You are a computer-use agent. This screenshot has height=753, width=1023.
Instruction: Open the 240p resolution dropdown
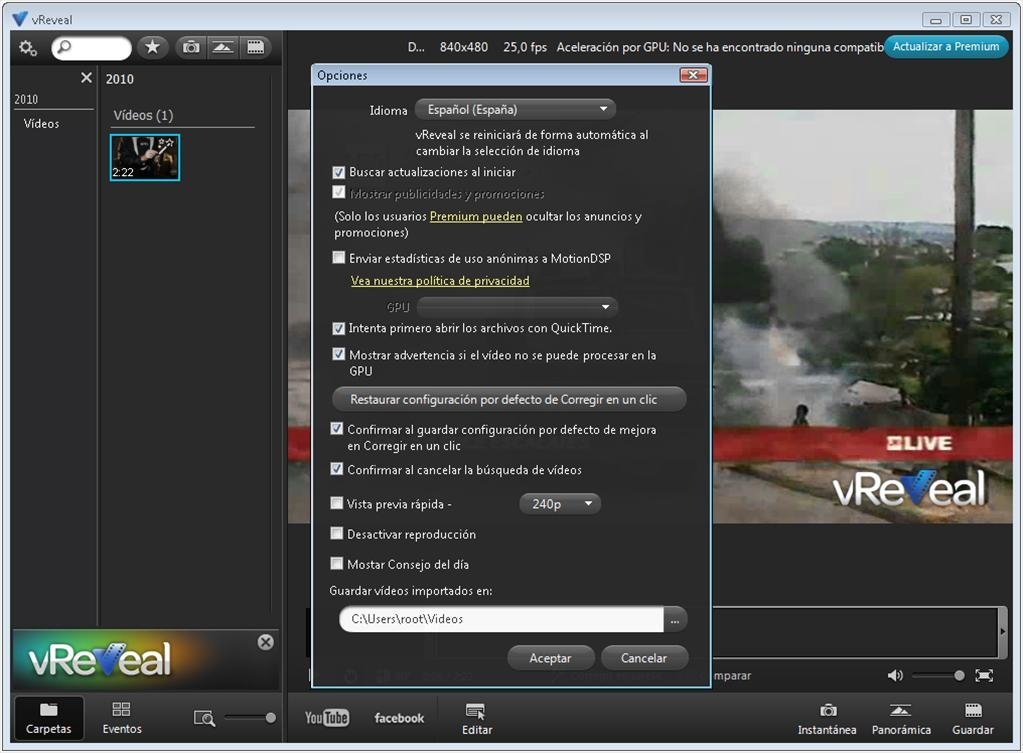[x=560, y=504]
